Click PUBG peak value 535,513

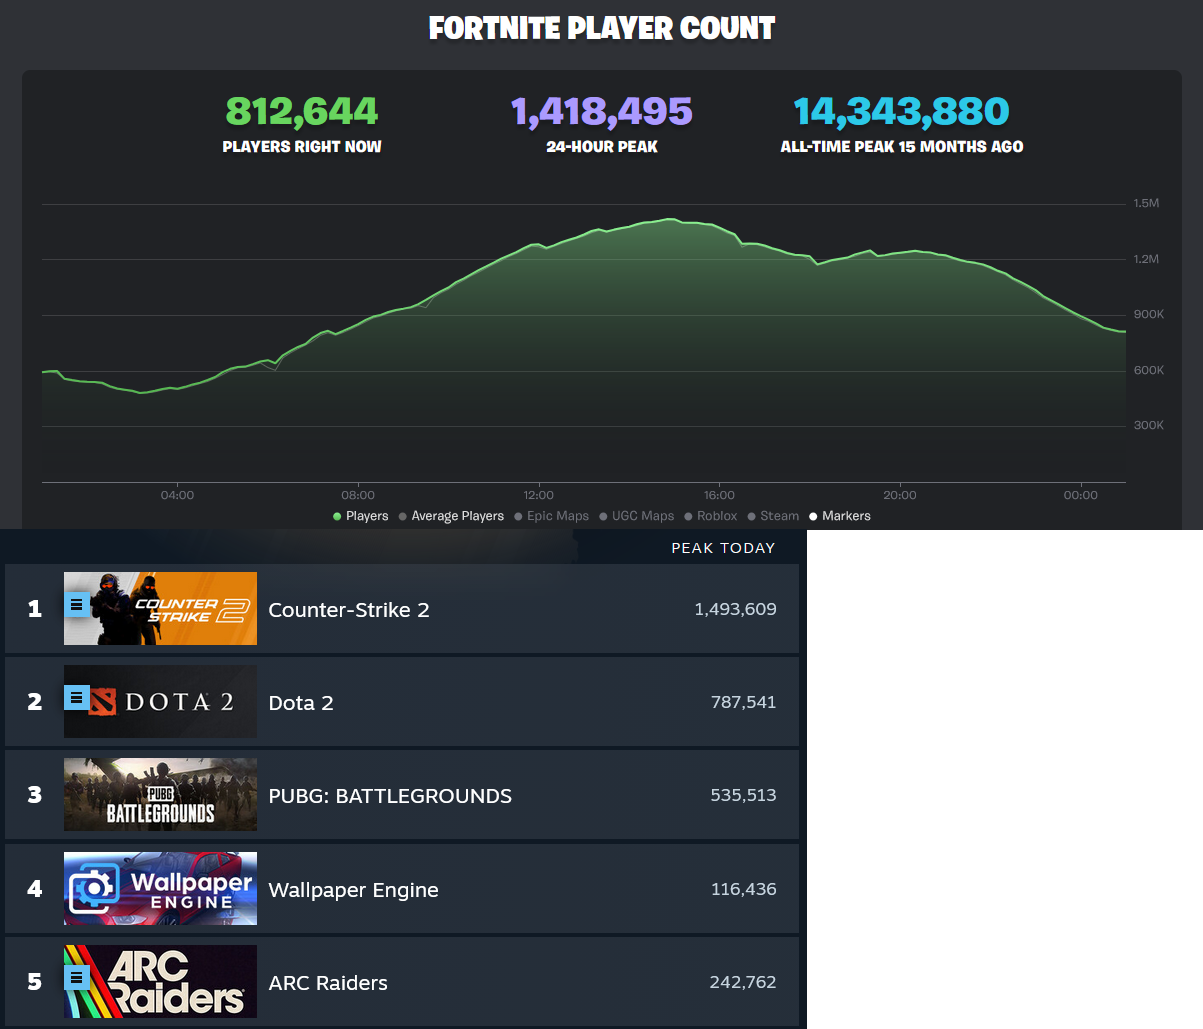[x=743, y=795]
